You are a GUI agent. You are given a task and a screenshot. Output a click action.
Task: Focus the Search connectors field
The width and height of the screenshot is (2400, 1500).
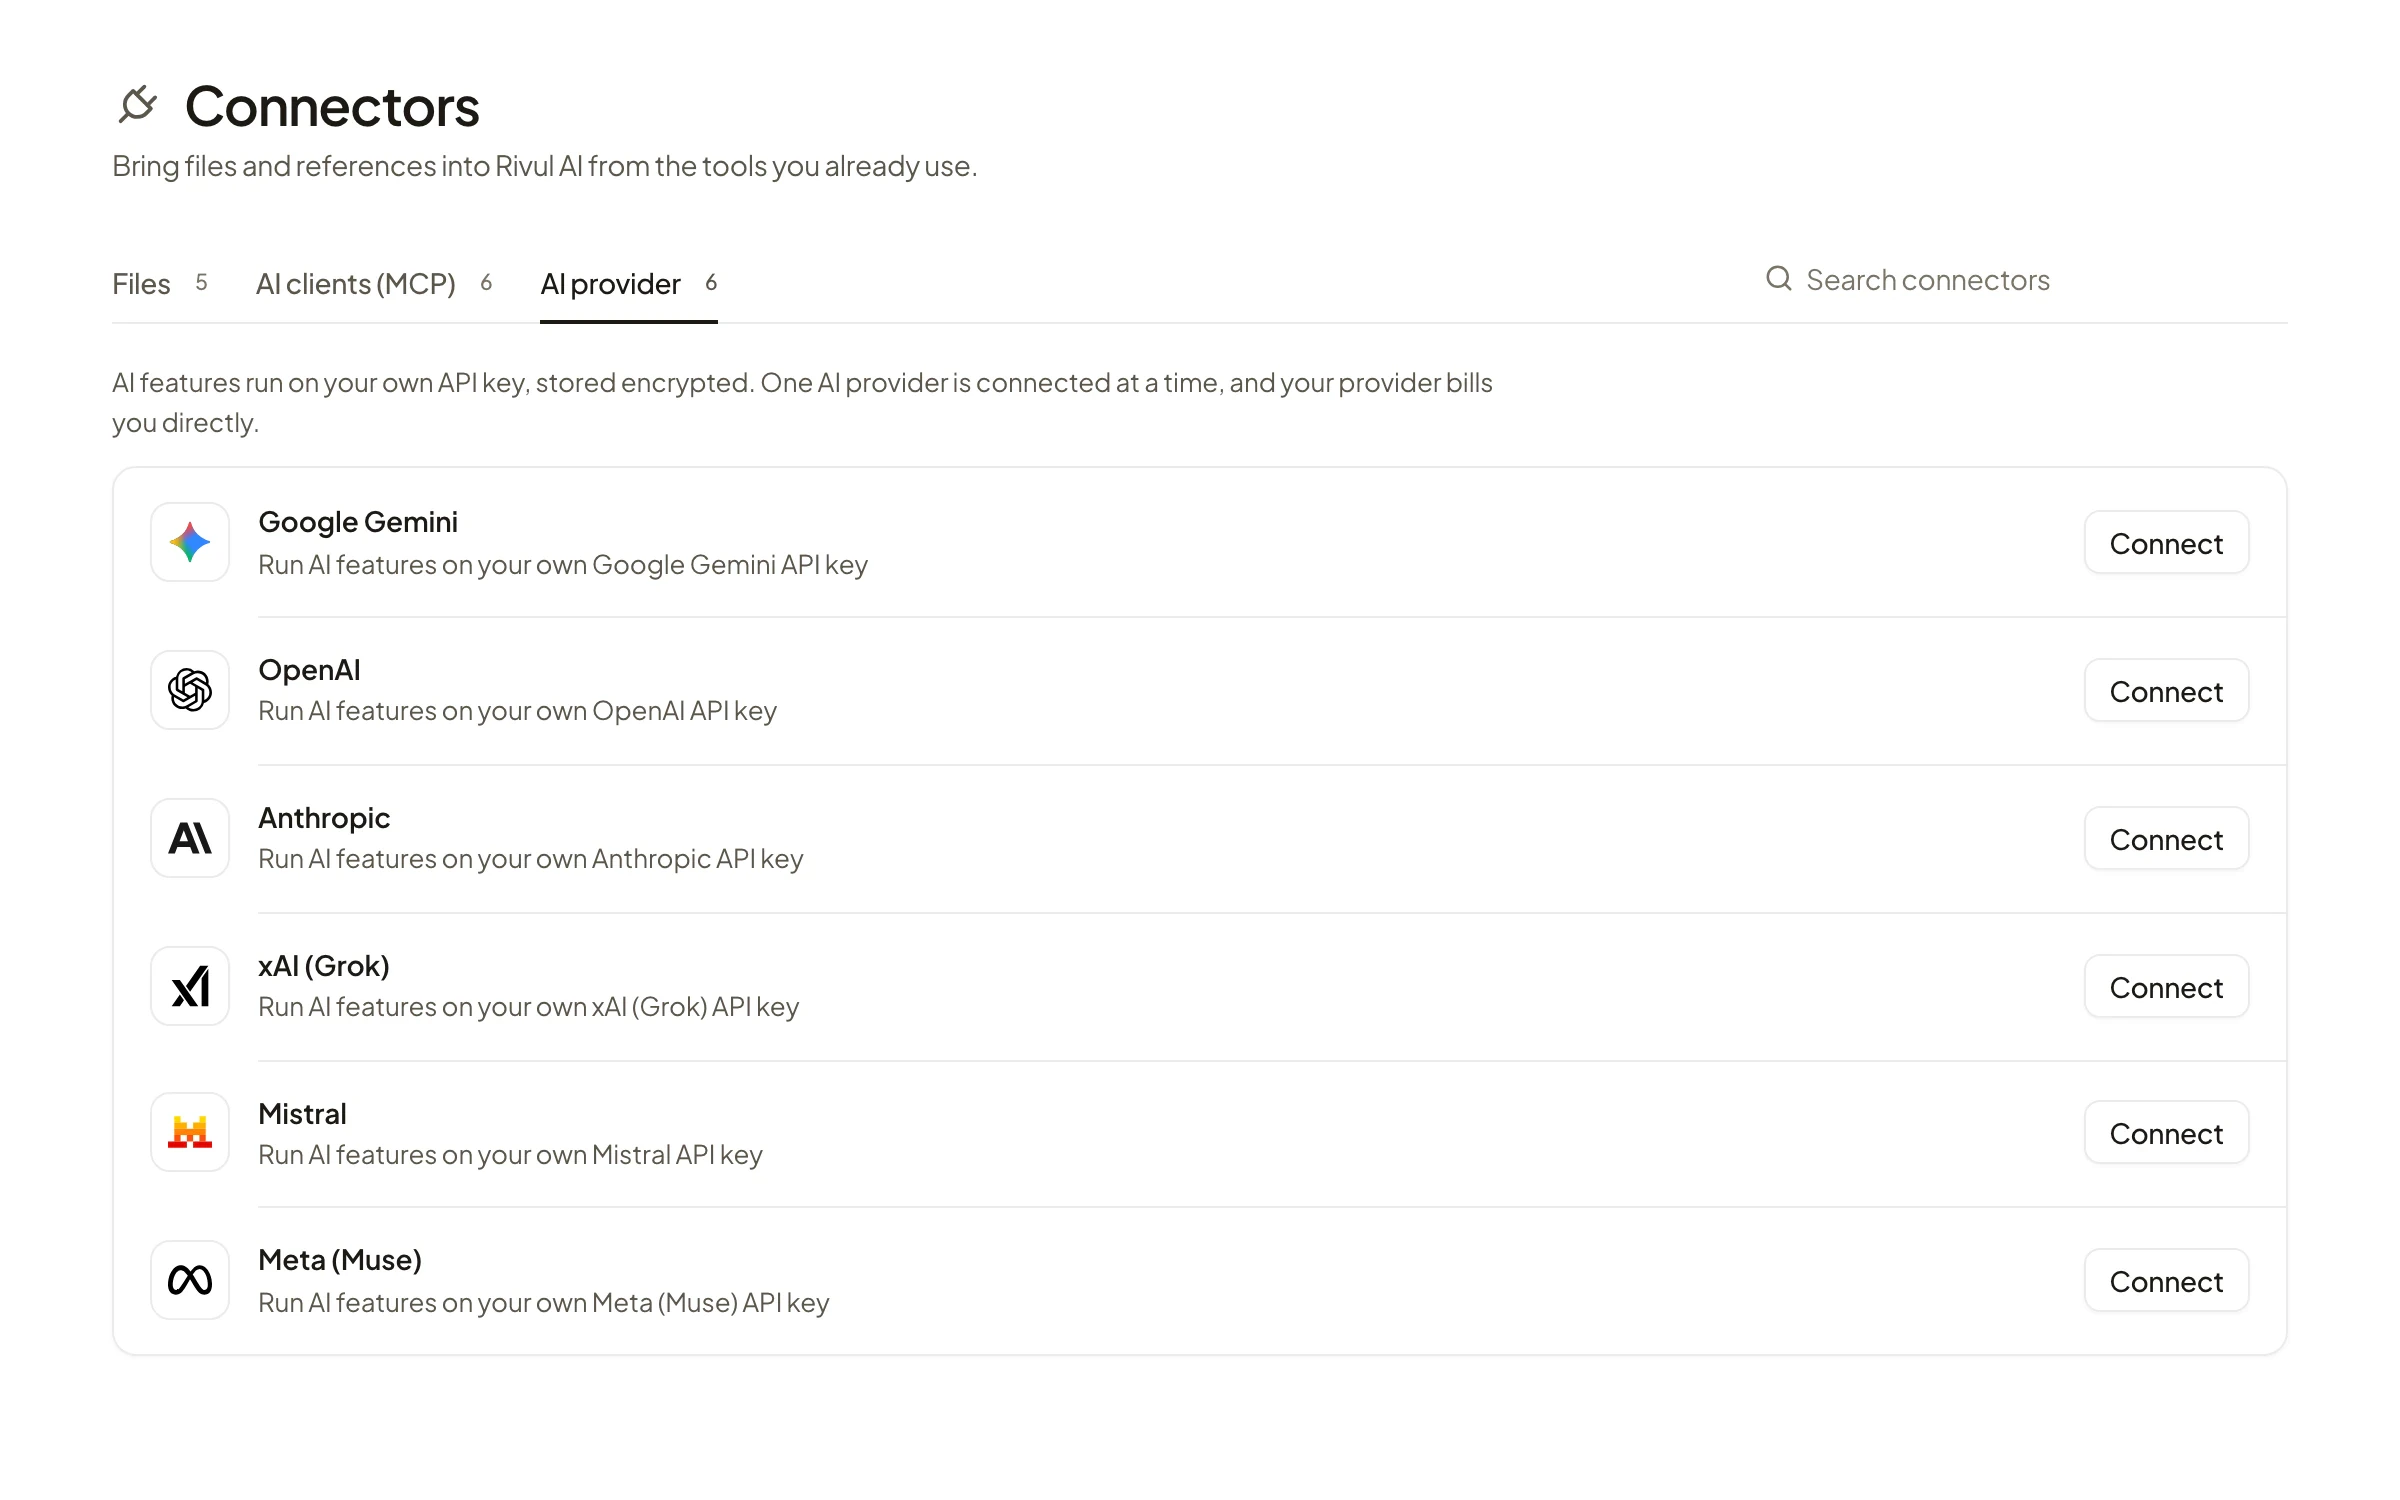(x=2026, y=280)
